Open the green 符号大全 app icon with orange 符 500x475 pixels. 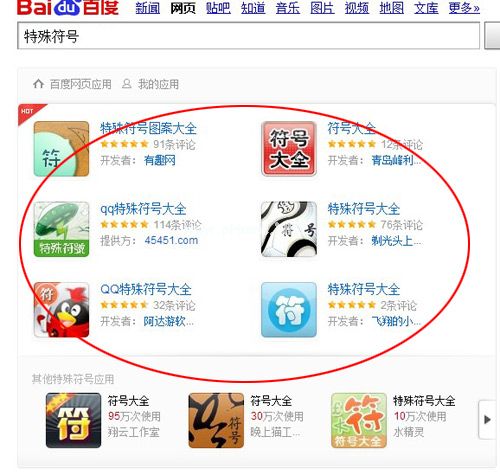point(359,420)
